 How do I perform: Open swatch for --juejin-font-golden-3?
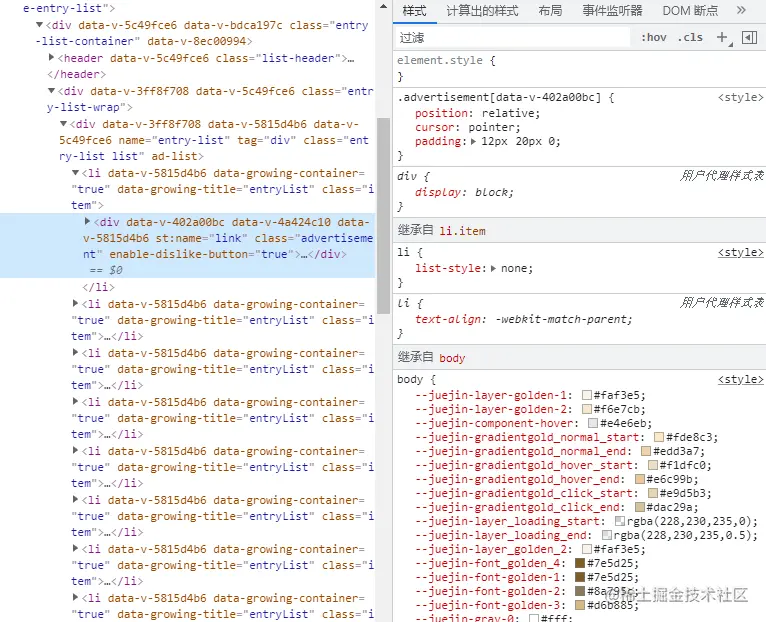(580, 605)
